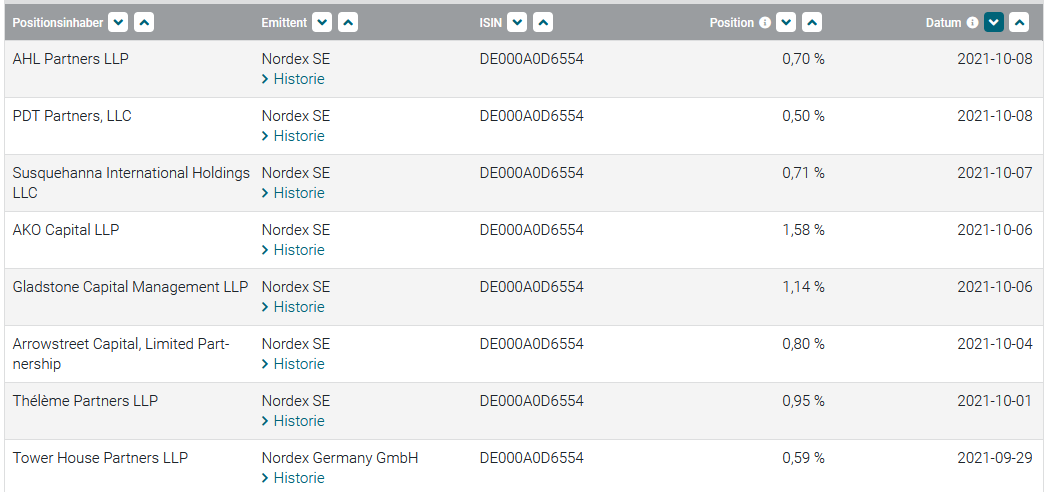Toggle active Datum descending sort

(993, 23)
